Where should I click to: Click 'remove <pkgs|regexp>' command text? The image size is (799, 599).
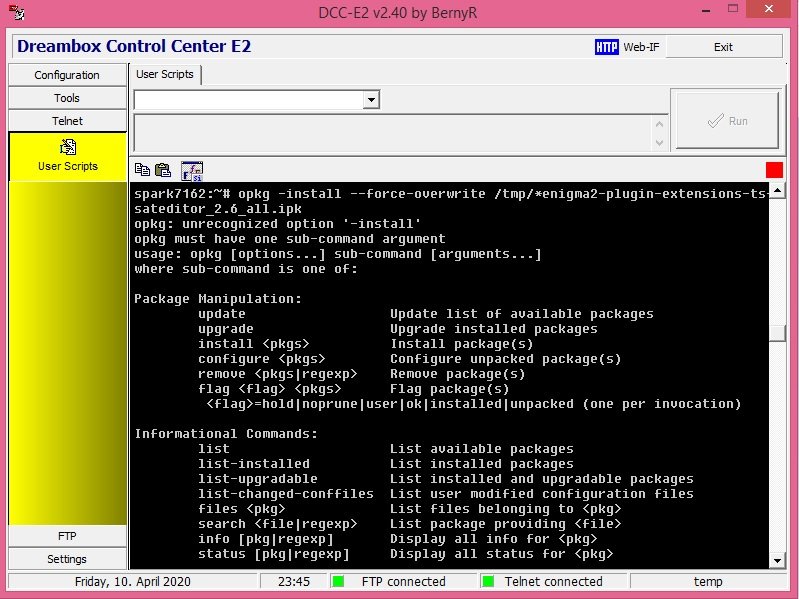(x=278, y=374)
